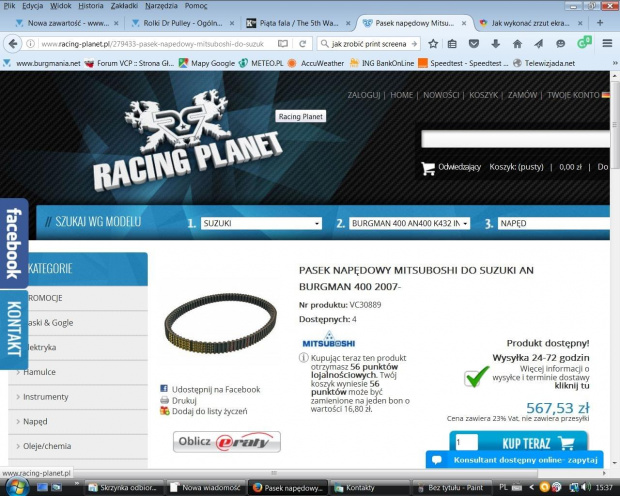Screen dimensions: 620x496
Task: Open the Widok menu
Action: [60, 6]
